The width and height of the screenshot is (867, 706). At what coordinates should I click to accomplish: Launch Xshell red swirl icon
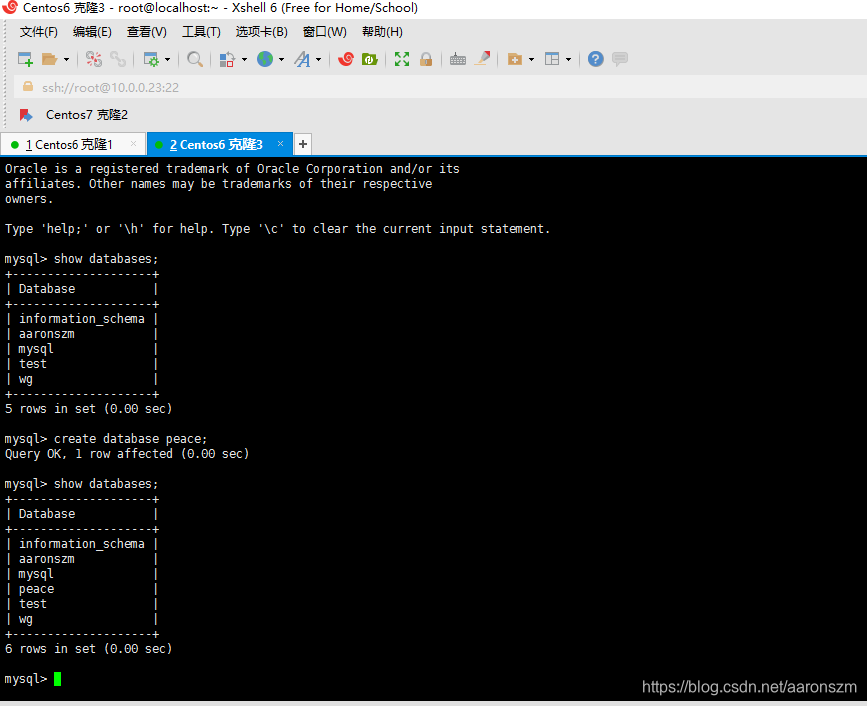[346, 59]
